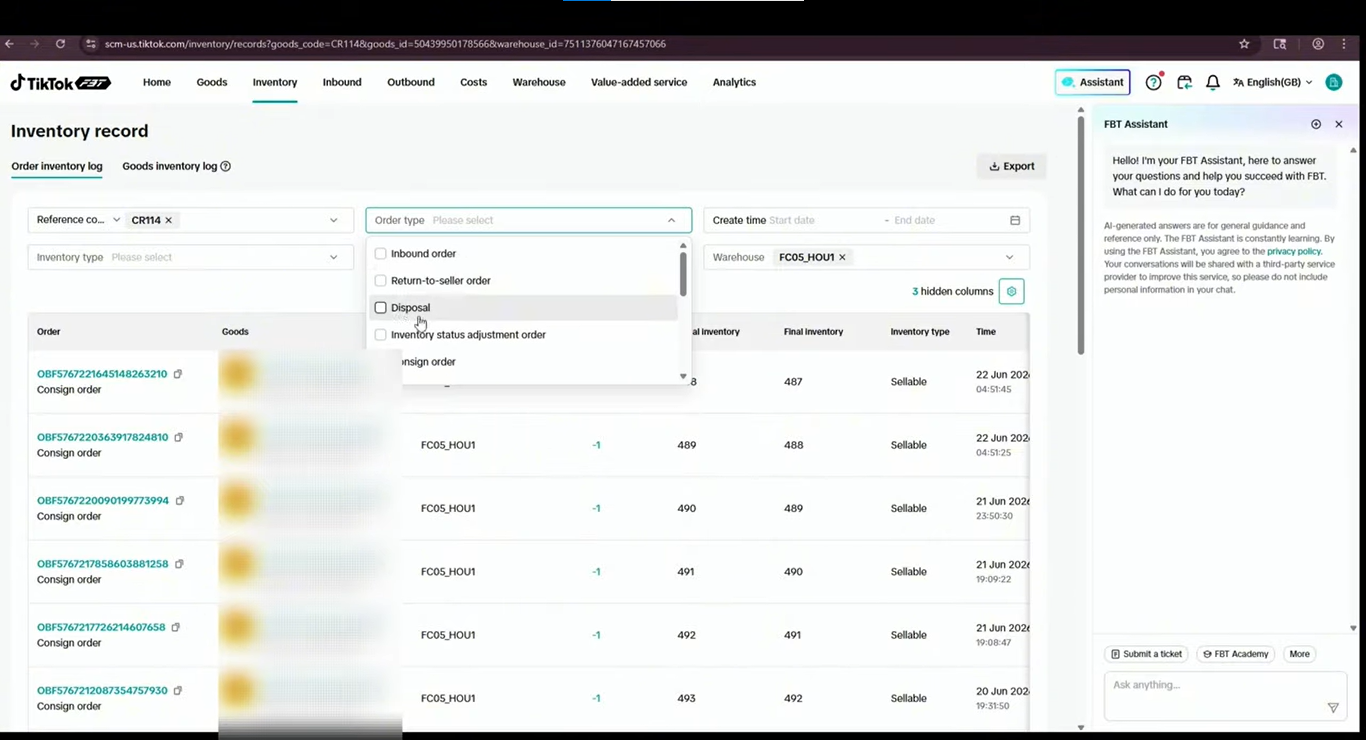This screenshot has height=740, width=1366.
Task: Open the Outbound menu
Action: tap(411, 82)
